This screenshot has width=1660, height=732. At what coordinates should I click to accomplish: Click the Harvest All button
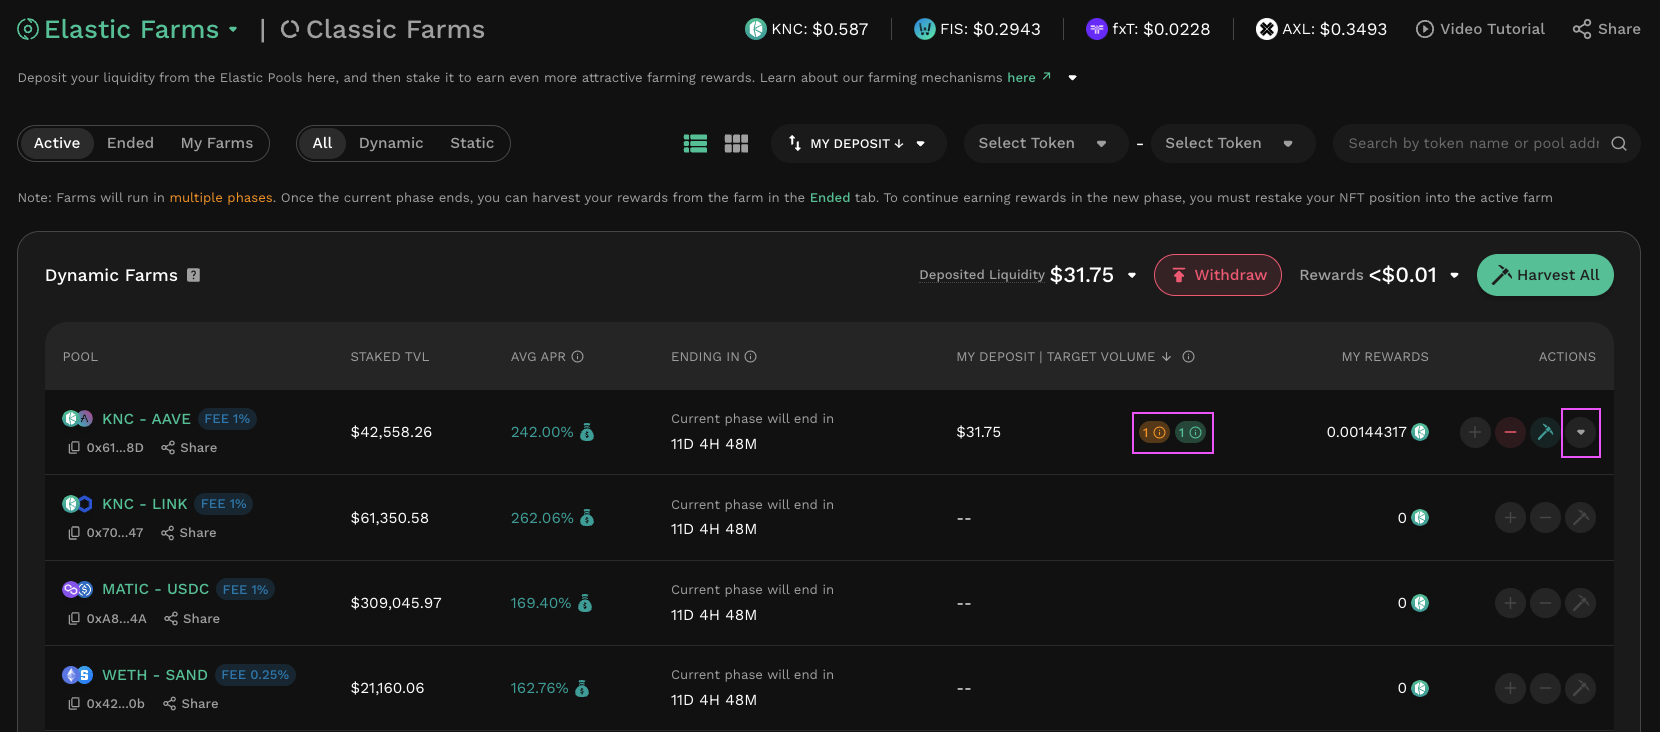click(x=1545, y=275)
